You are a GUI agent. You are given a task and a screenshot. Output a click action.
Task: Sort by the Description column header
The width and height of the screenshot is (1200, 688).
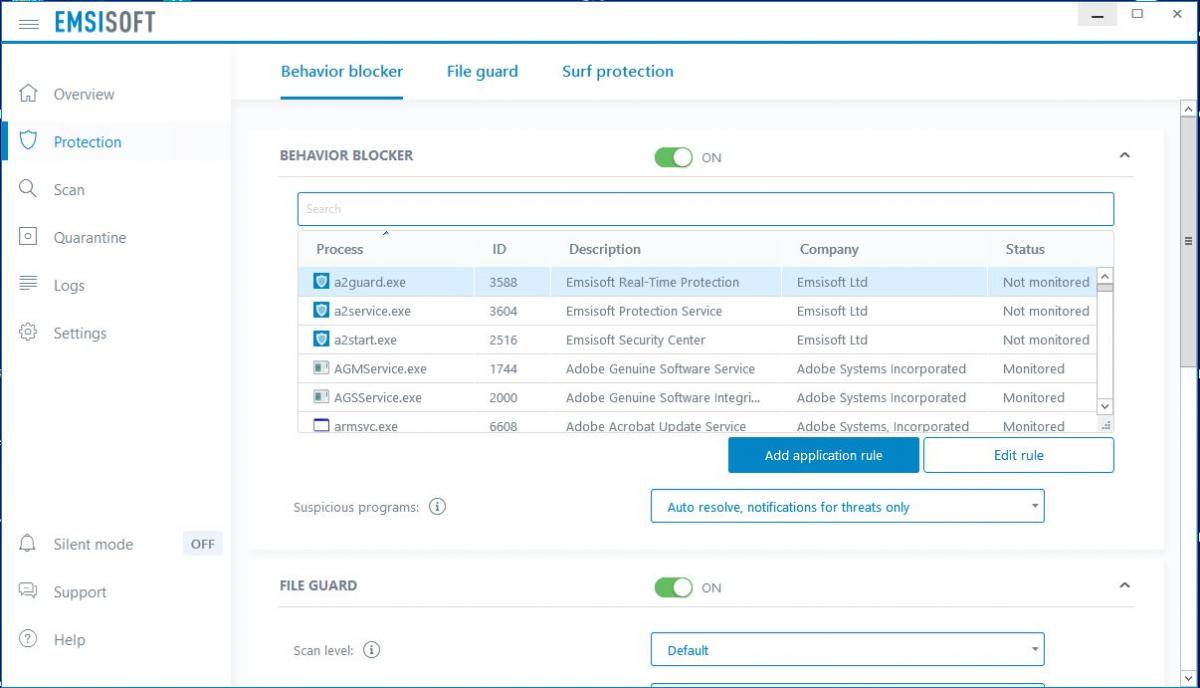pyautogui.click(x=605, y=249)
